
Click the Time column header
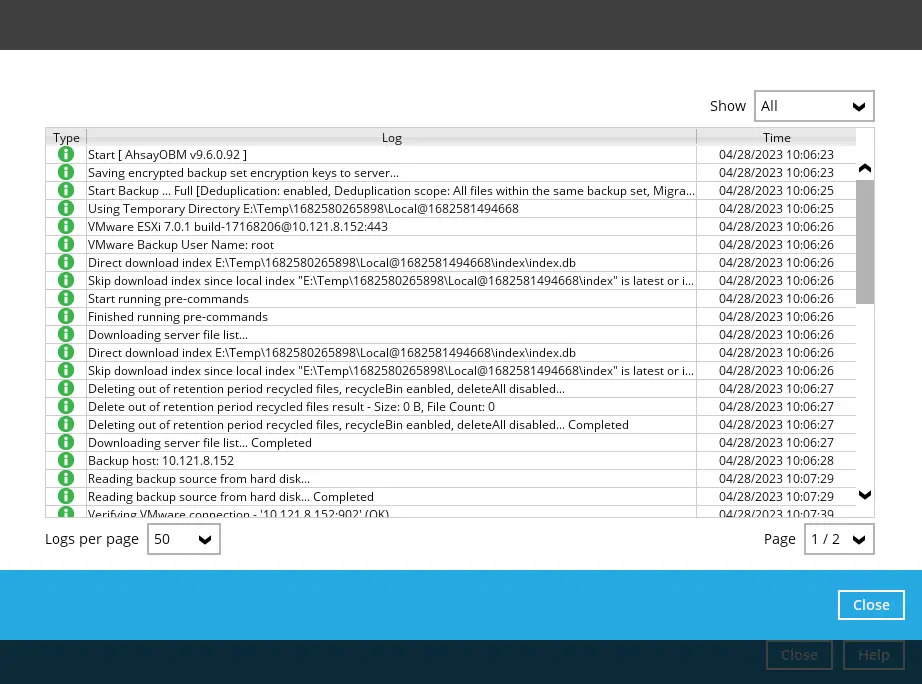(776, 138)
